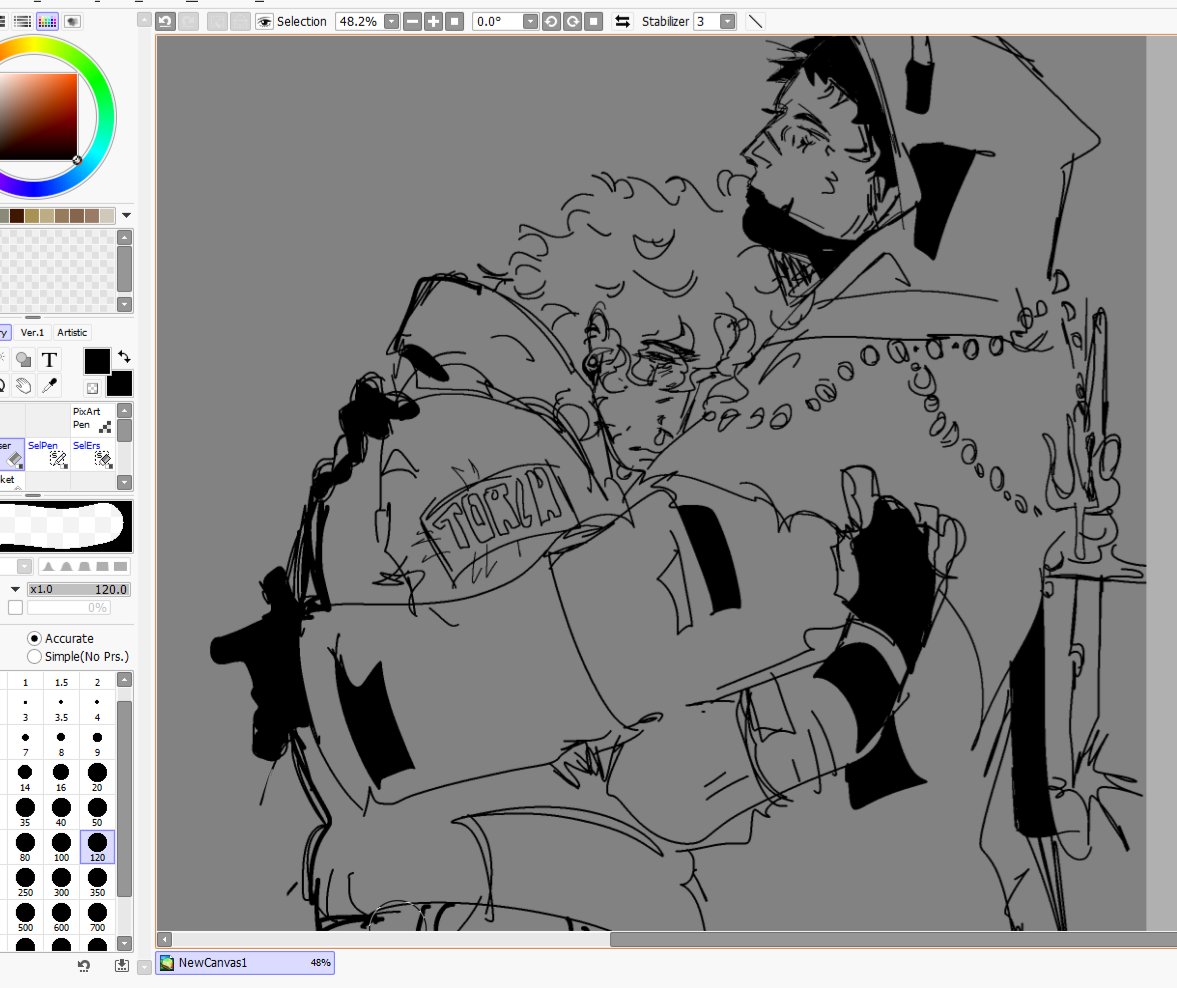The height and width of the screenshot is (988, 1177).
Task: Choose the second brush edge shape
Action: point(67,566)
